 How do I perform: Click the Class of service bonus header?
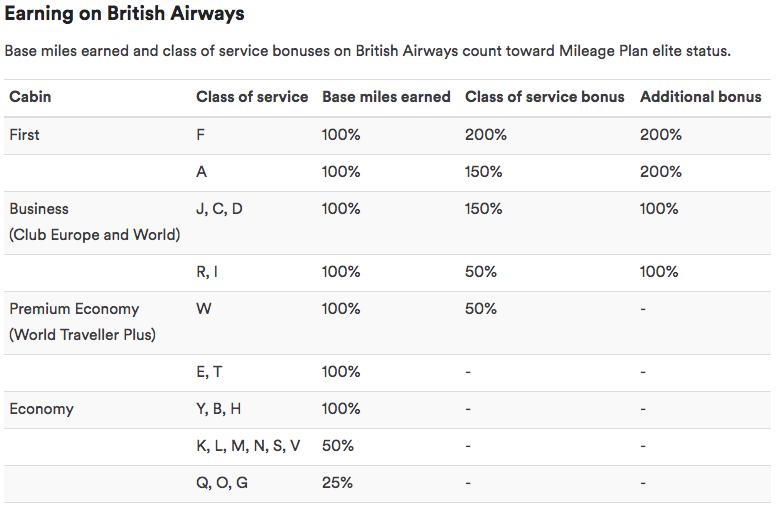pos(544,97)
